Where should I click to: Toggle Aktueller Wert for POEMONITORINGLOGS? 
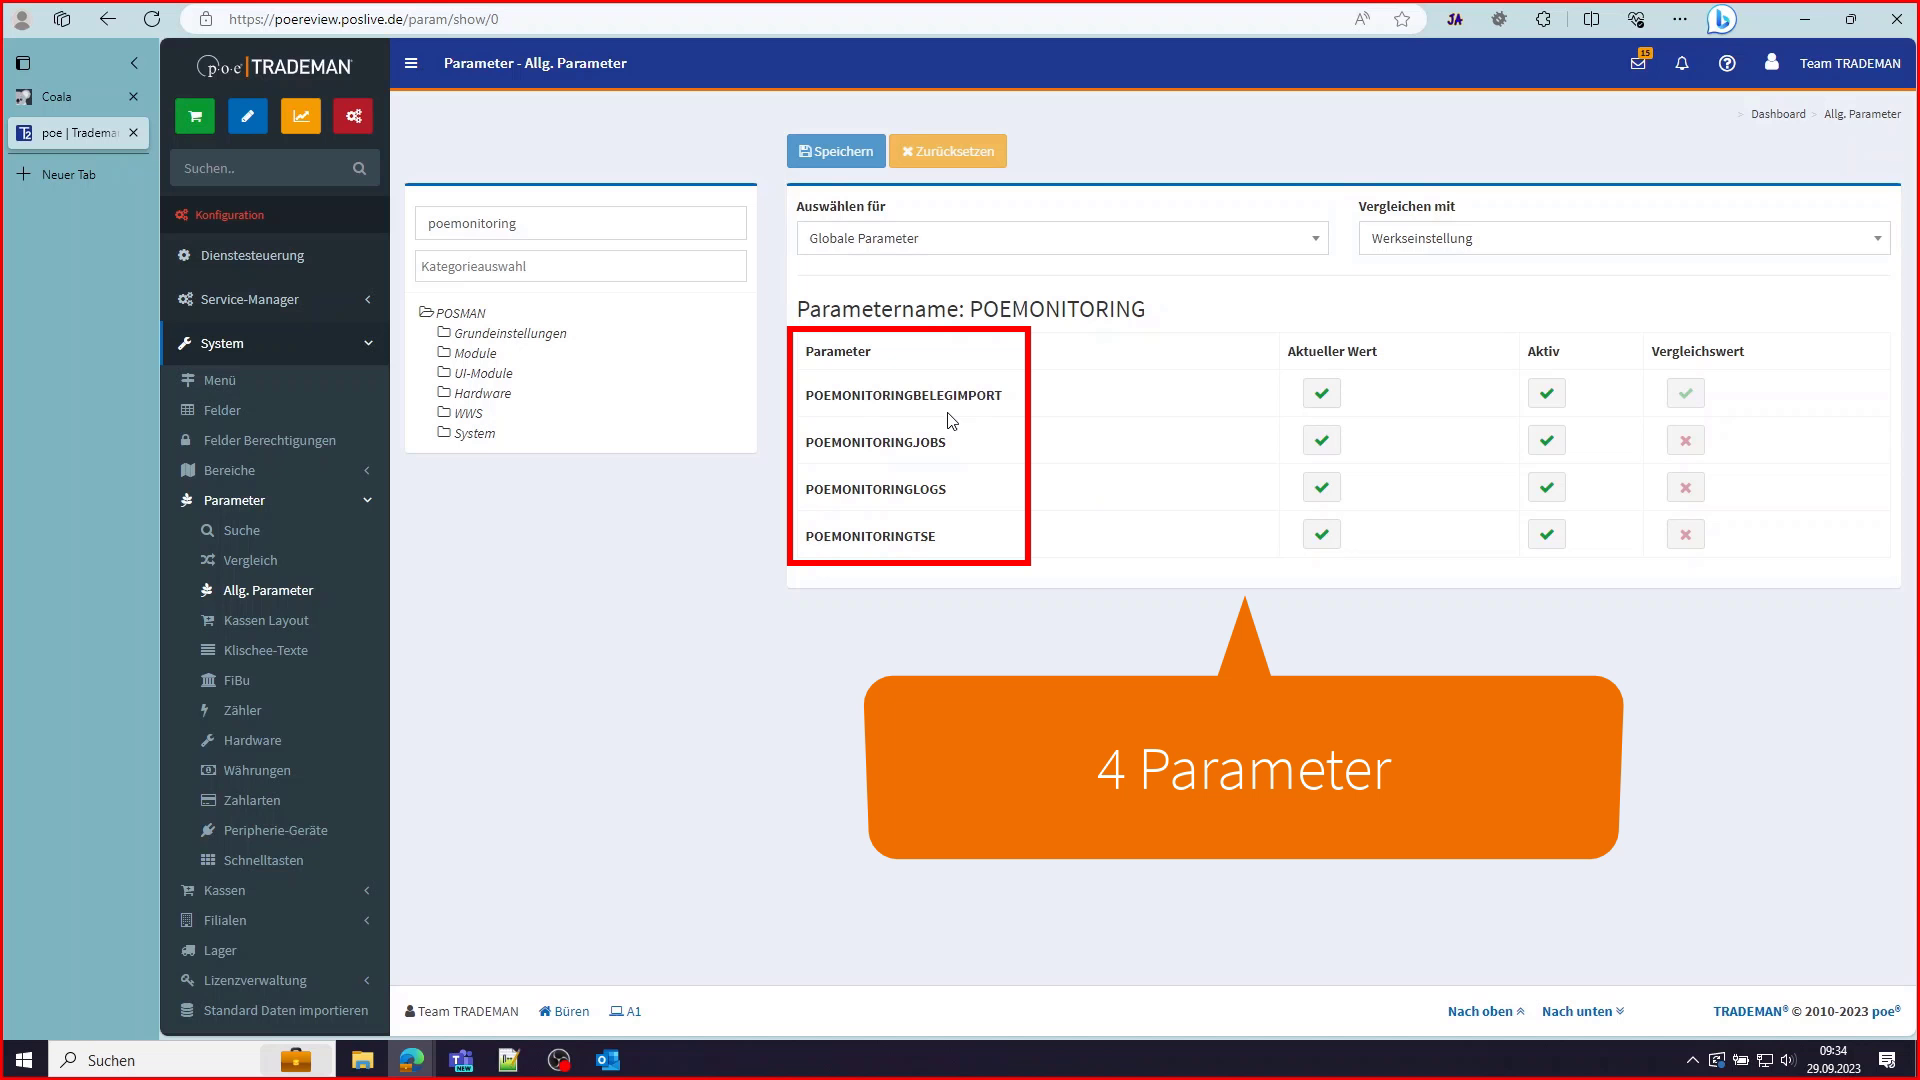[x=1322, y=487]
